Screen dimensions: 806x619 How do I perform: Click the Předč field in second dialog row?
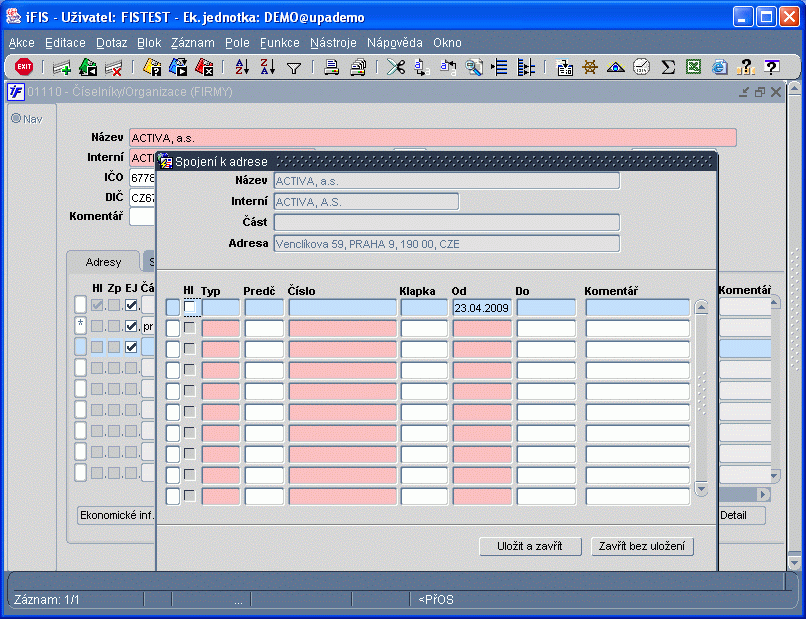[264, 329]
